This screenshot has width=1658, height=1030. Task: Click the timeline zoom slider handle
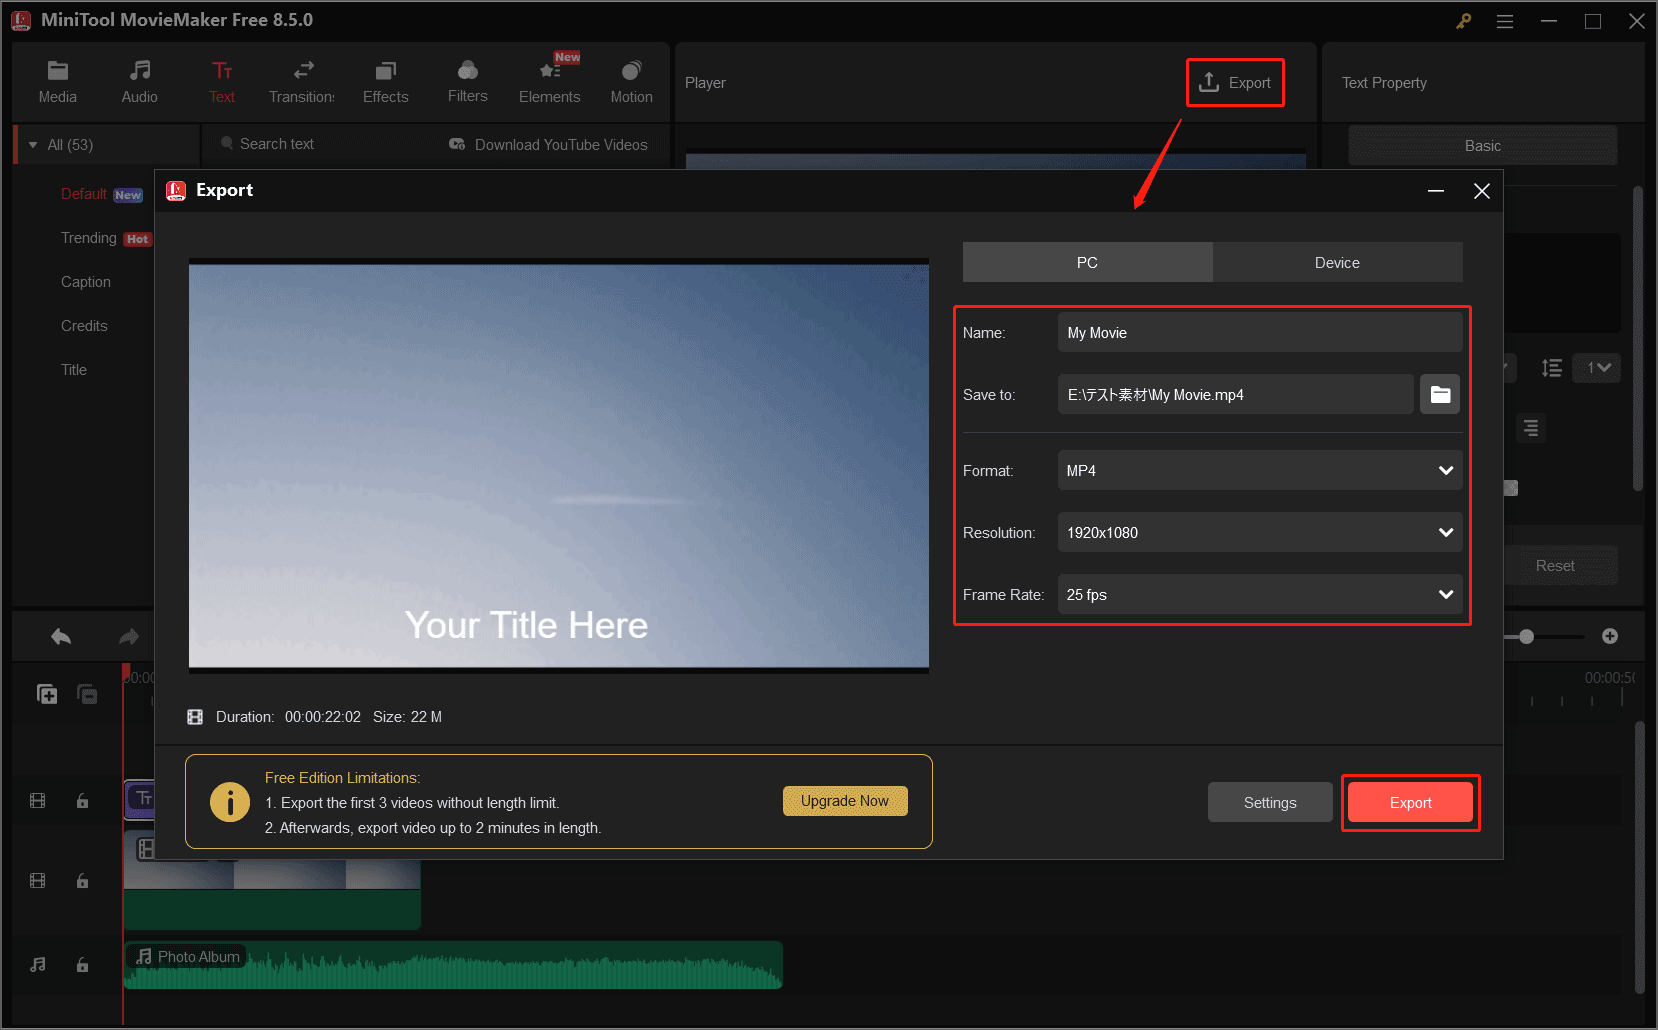1528,636
